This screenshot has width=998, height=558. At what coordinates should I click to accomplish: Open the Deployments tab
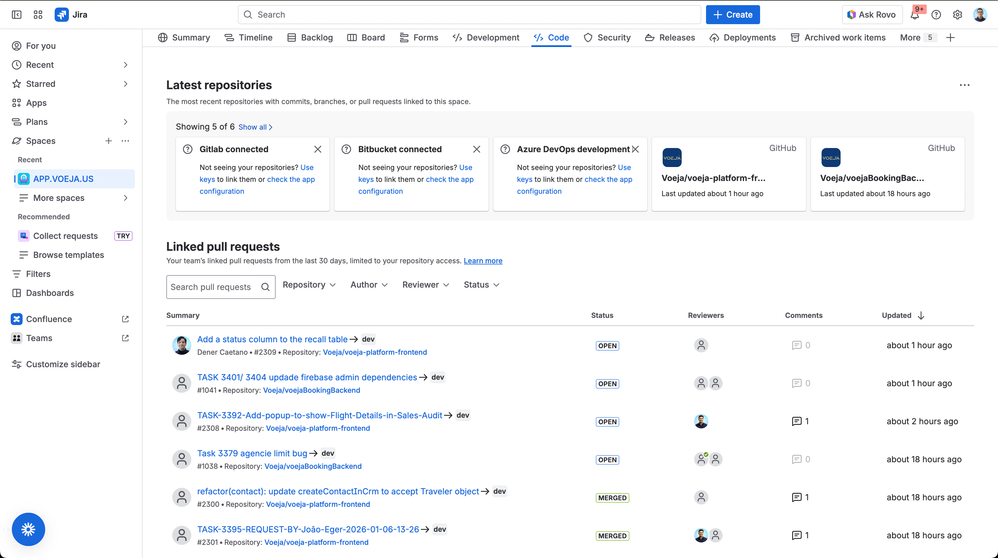tap(743, 38)
